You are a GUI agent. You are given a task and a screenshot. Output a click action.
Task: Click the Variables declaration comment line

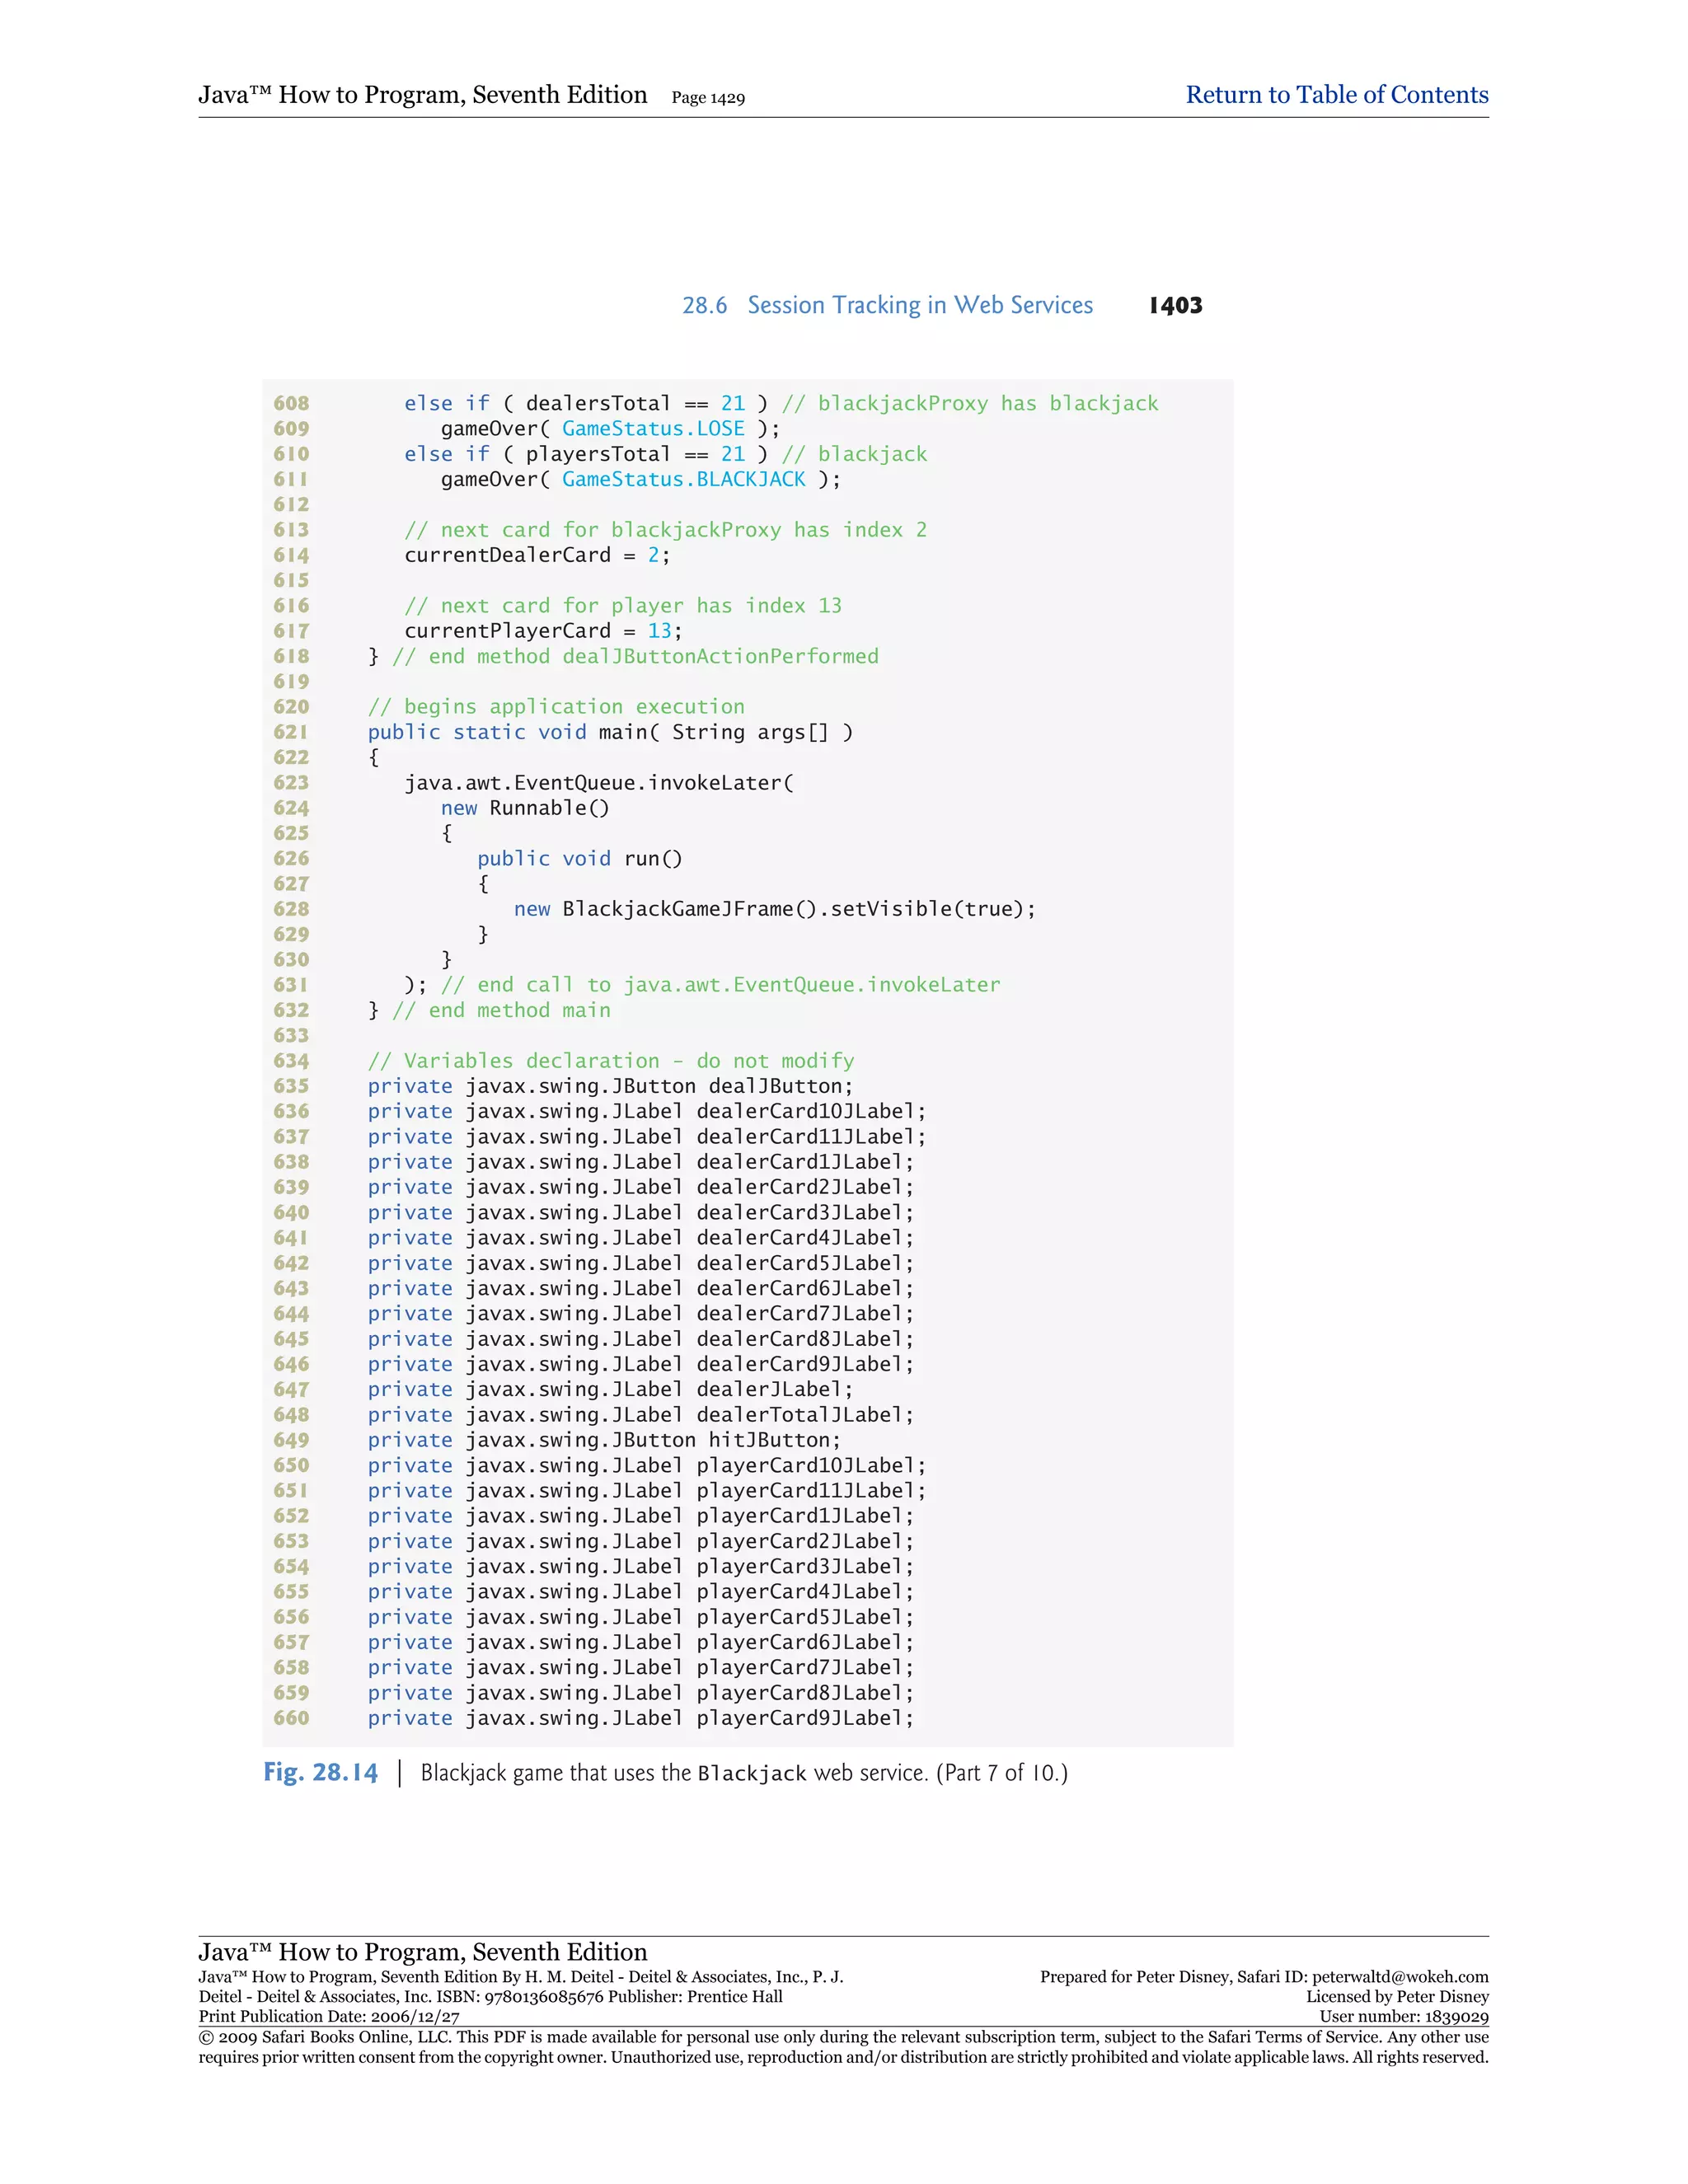pyautogui.click(x=610, y=1061)
